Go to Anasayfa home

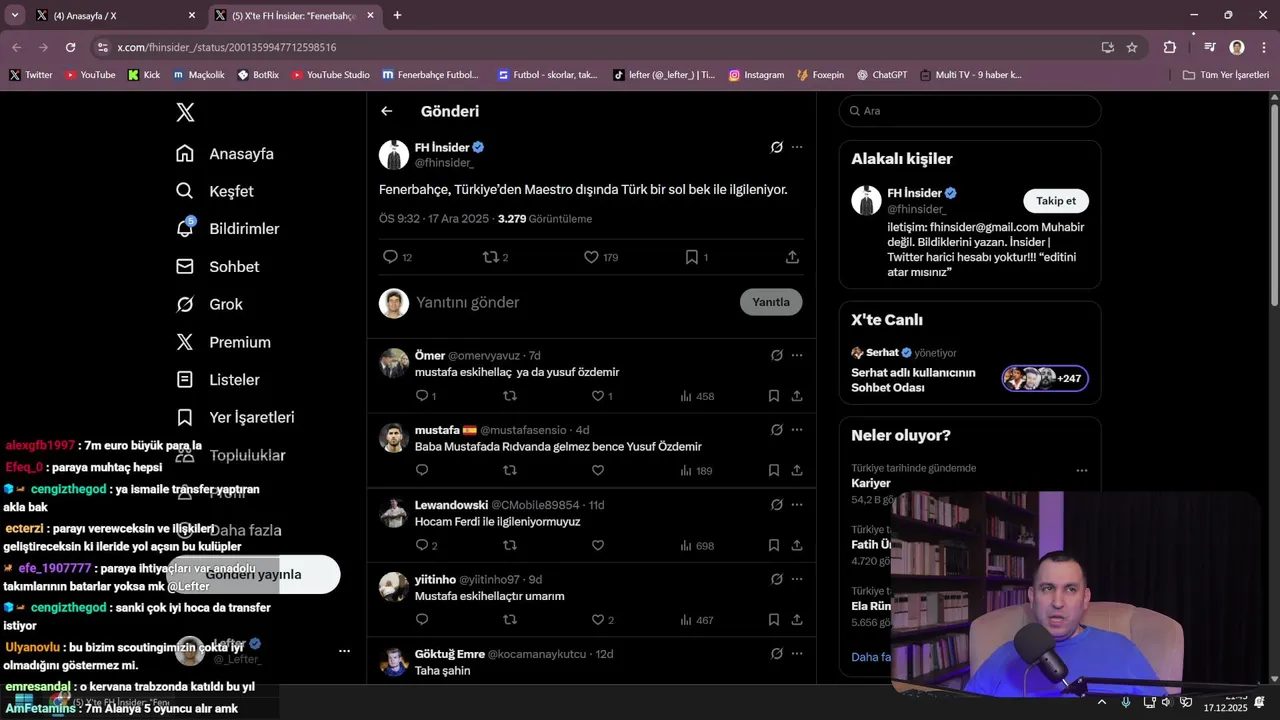pyautogui.click(x=224, y=153)
